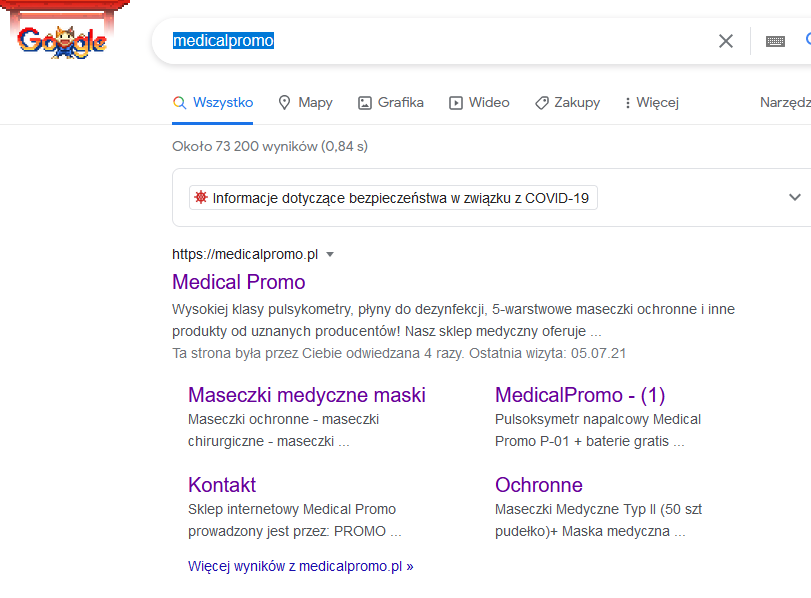
Task: Click the snippet Maseczki ochronne - maseczki
Action: [x=283, y=430]
